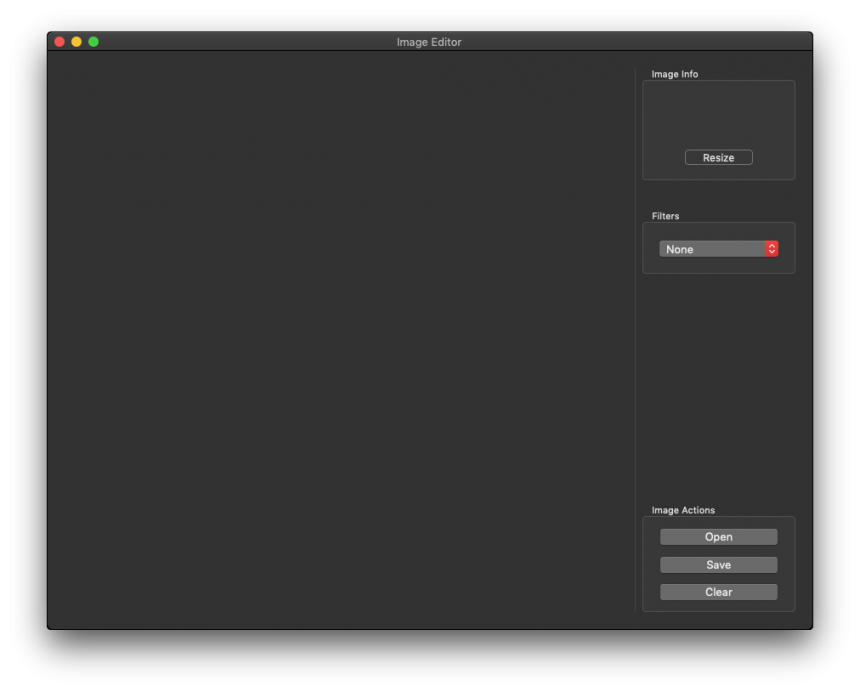Click the Image Actions group label

coord(683,510)
